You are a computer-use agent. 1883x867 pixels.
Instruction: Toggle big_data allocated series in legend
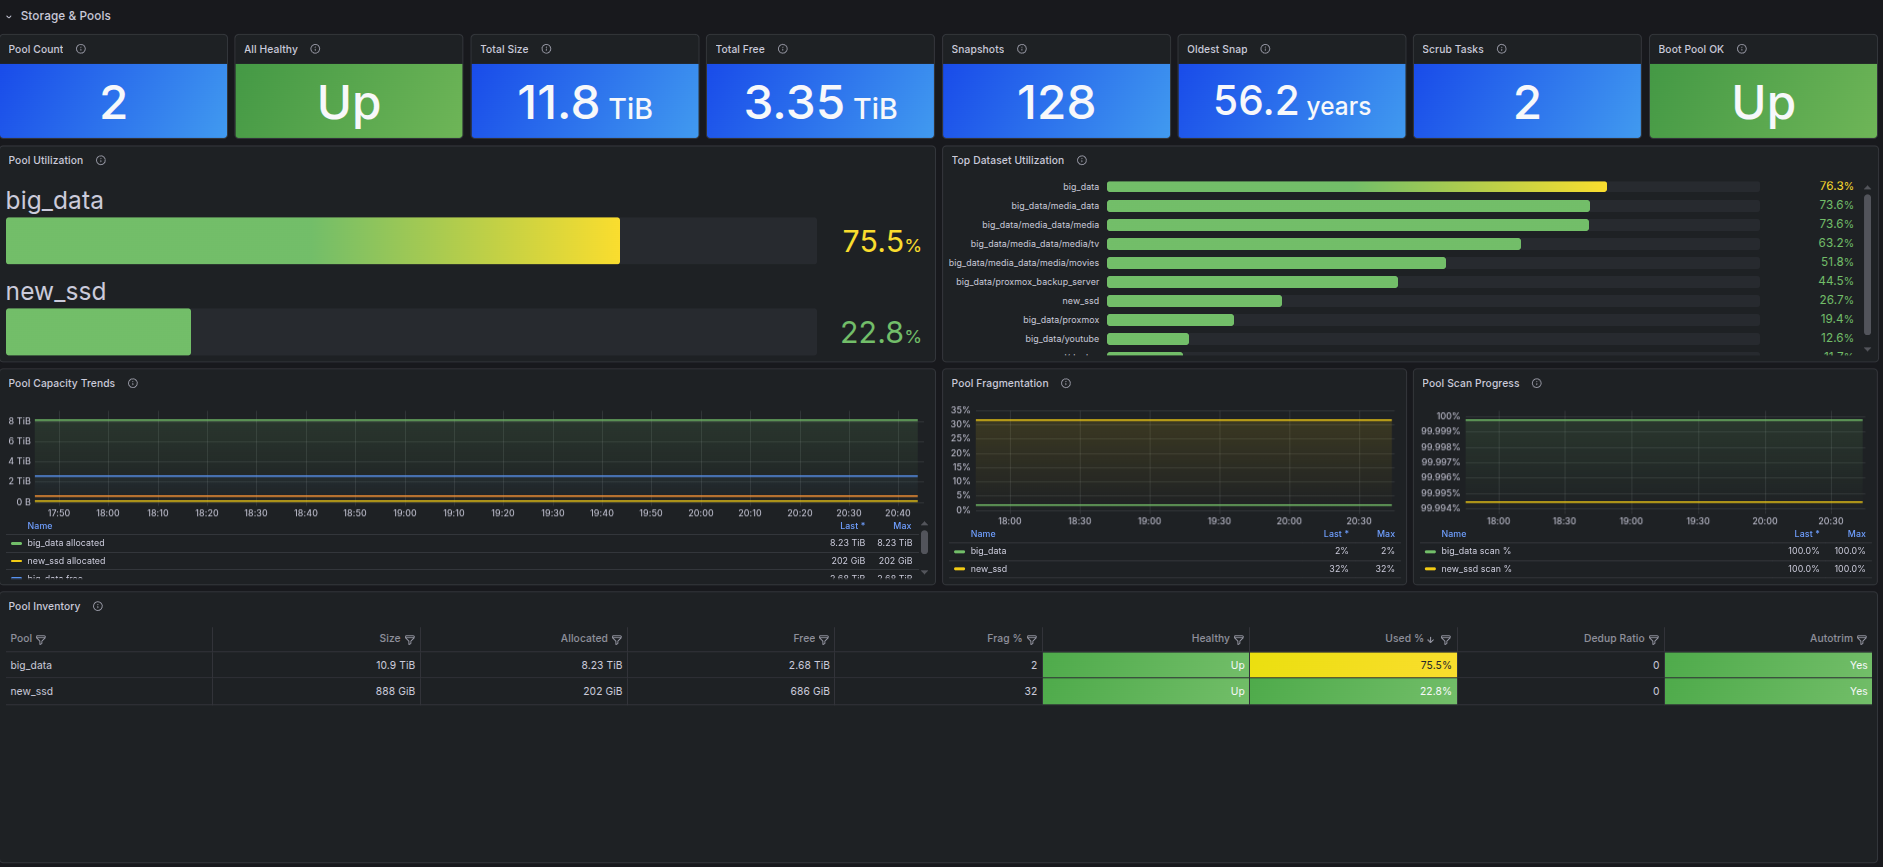coord(65,543)
